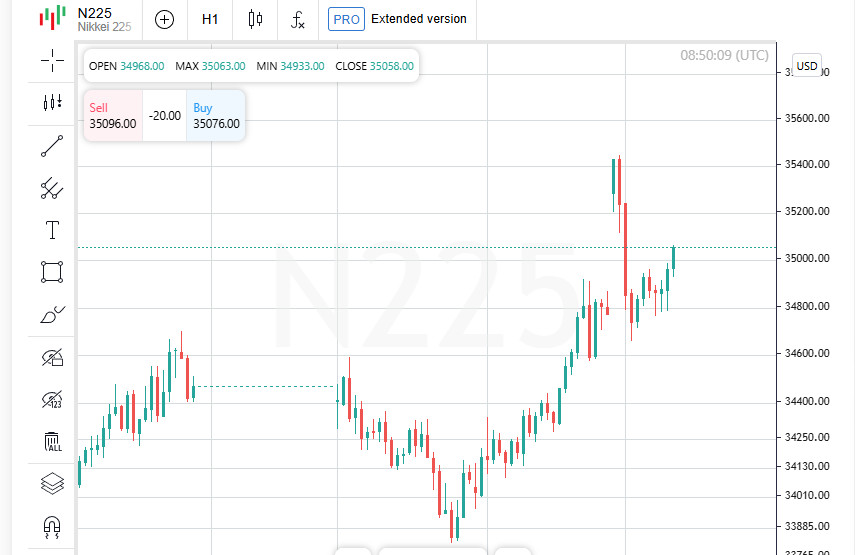This screenshot has height=555, width=855.
Task: Open the H1 timeframe selector
Action: (210, 19)
